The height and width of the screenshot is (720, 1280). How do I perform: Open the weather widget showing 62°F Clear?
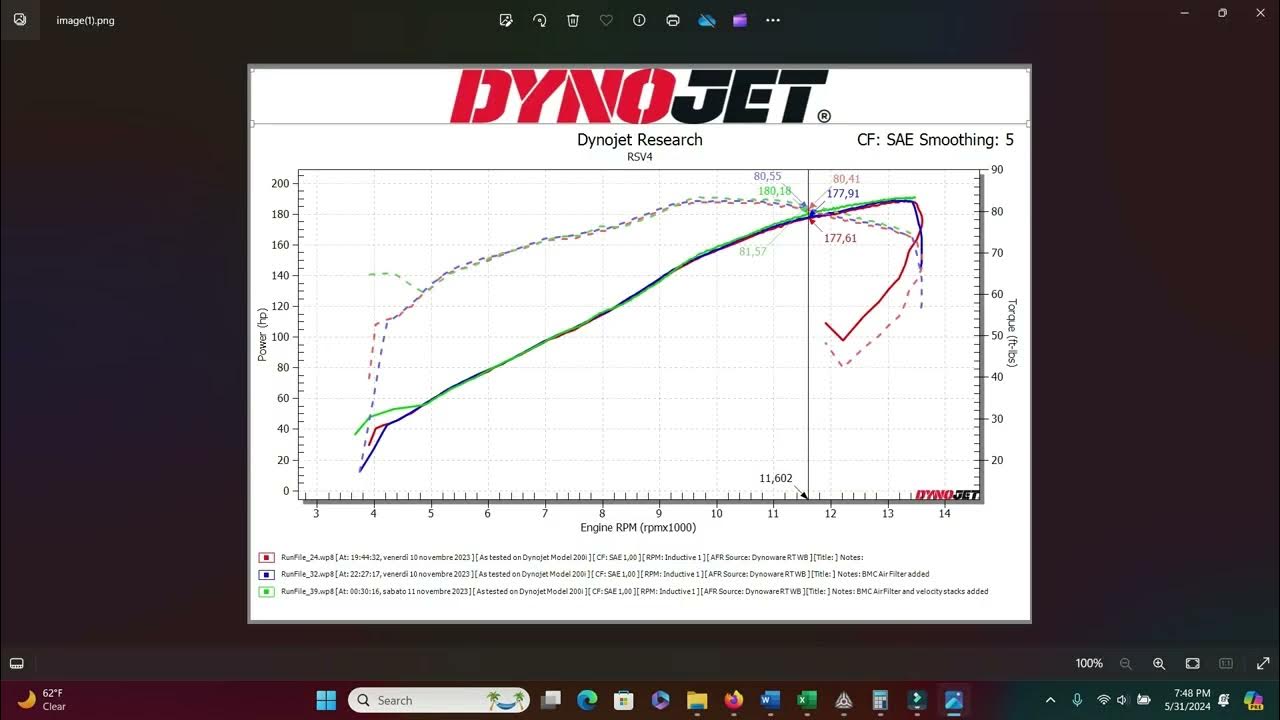coord(41,700)
